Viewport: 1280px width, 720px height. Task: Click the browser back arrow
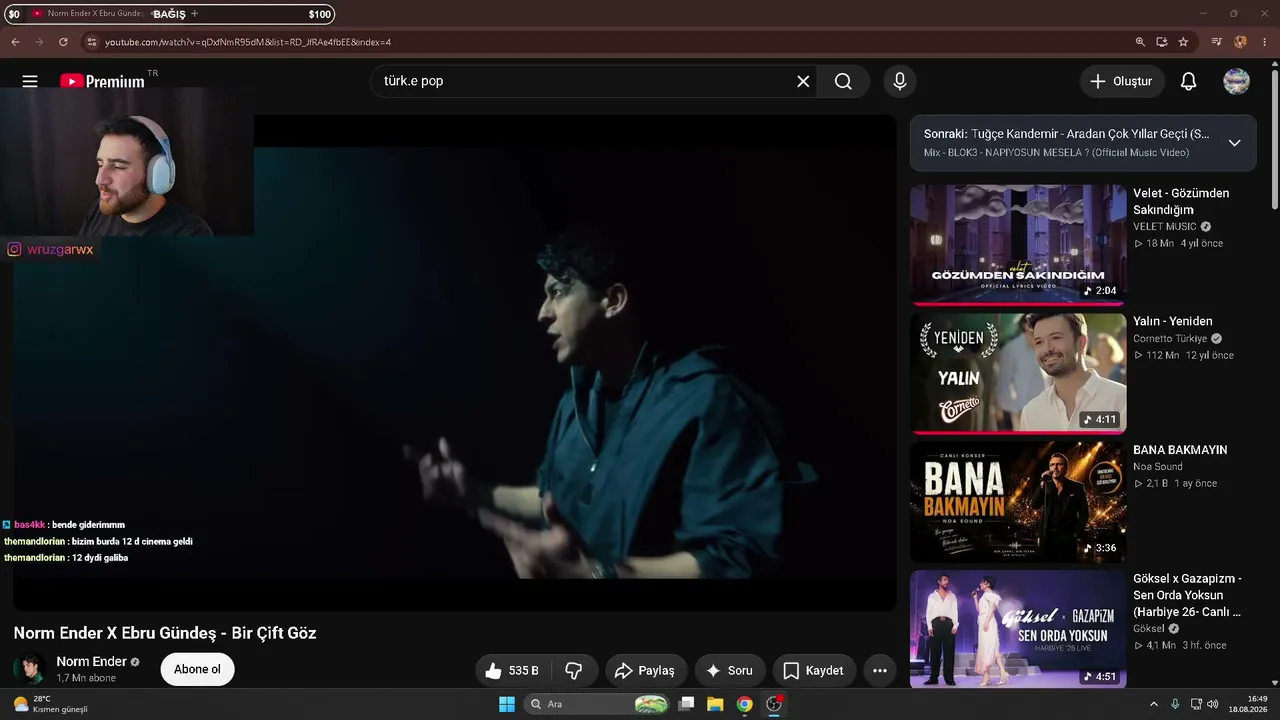click(x=15, y=42)
